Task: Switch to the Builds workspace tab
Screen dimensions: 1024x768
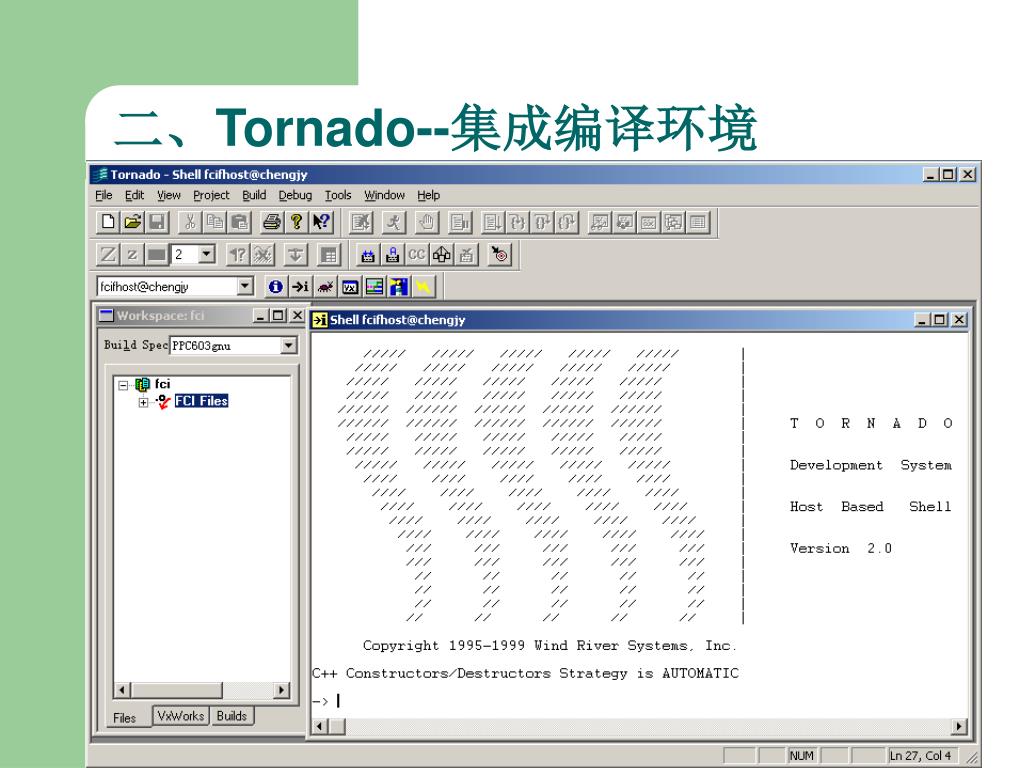Action: tap(232, 716)
